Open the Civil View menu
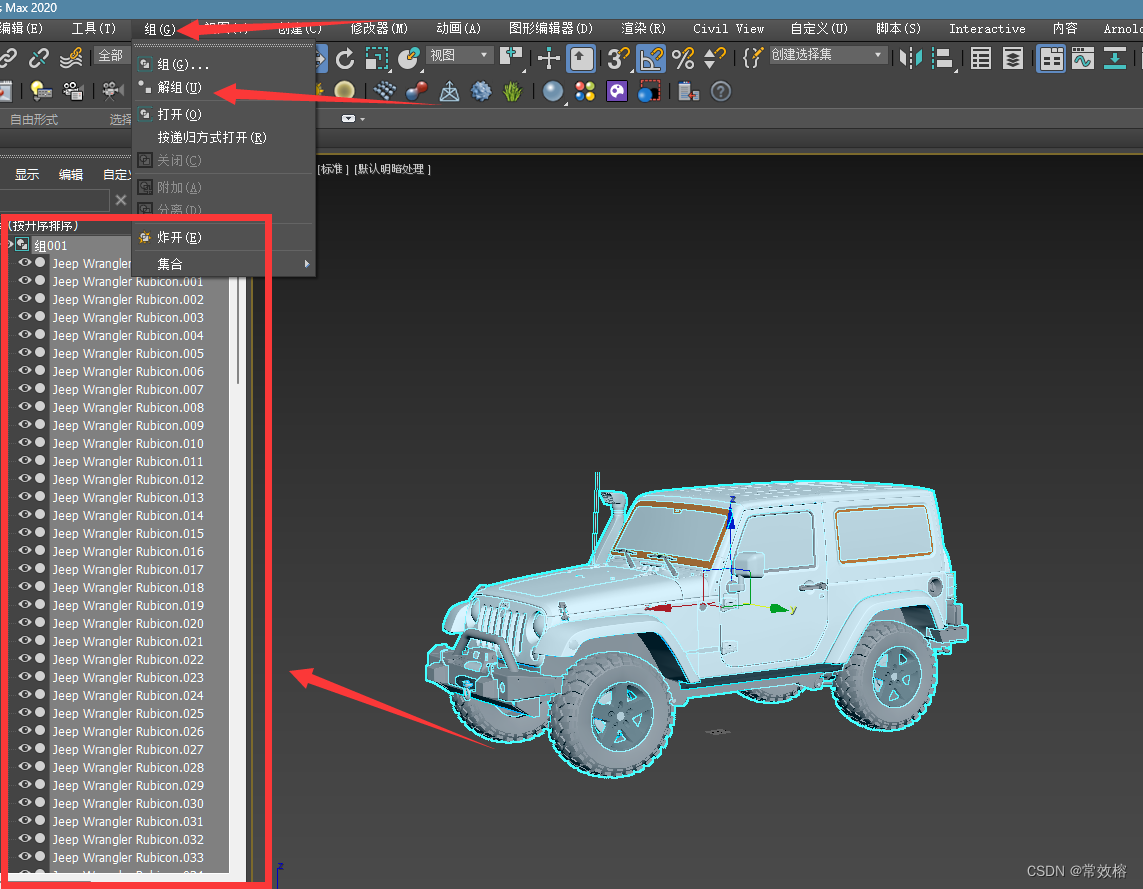Screen dimensions: 1143x889 (x=728, y=28)
